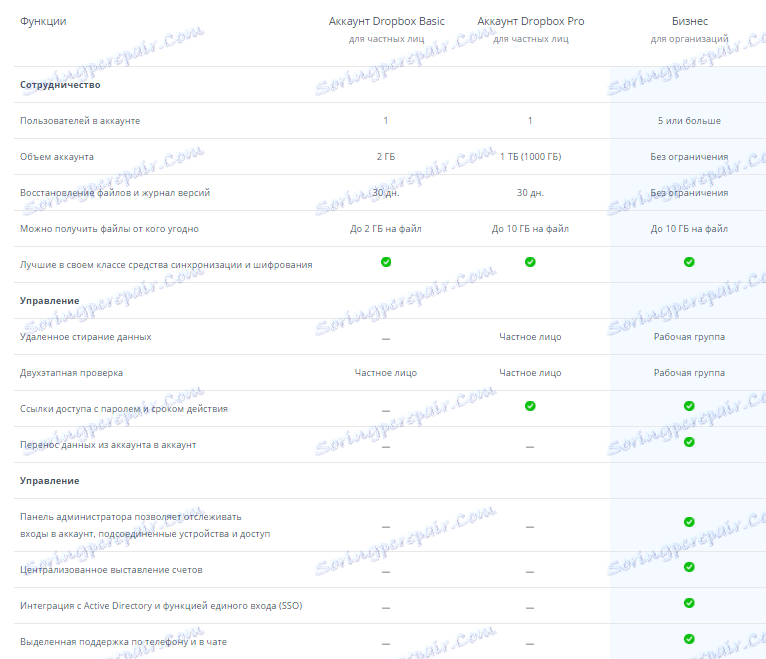Click the 'Функции' header label

point(43,21)
